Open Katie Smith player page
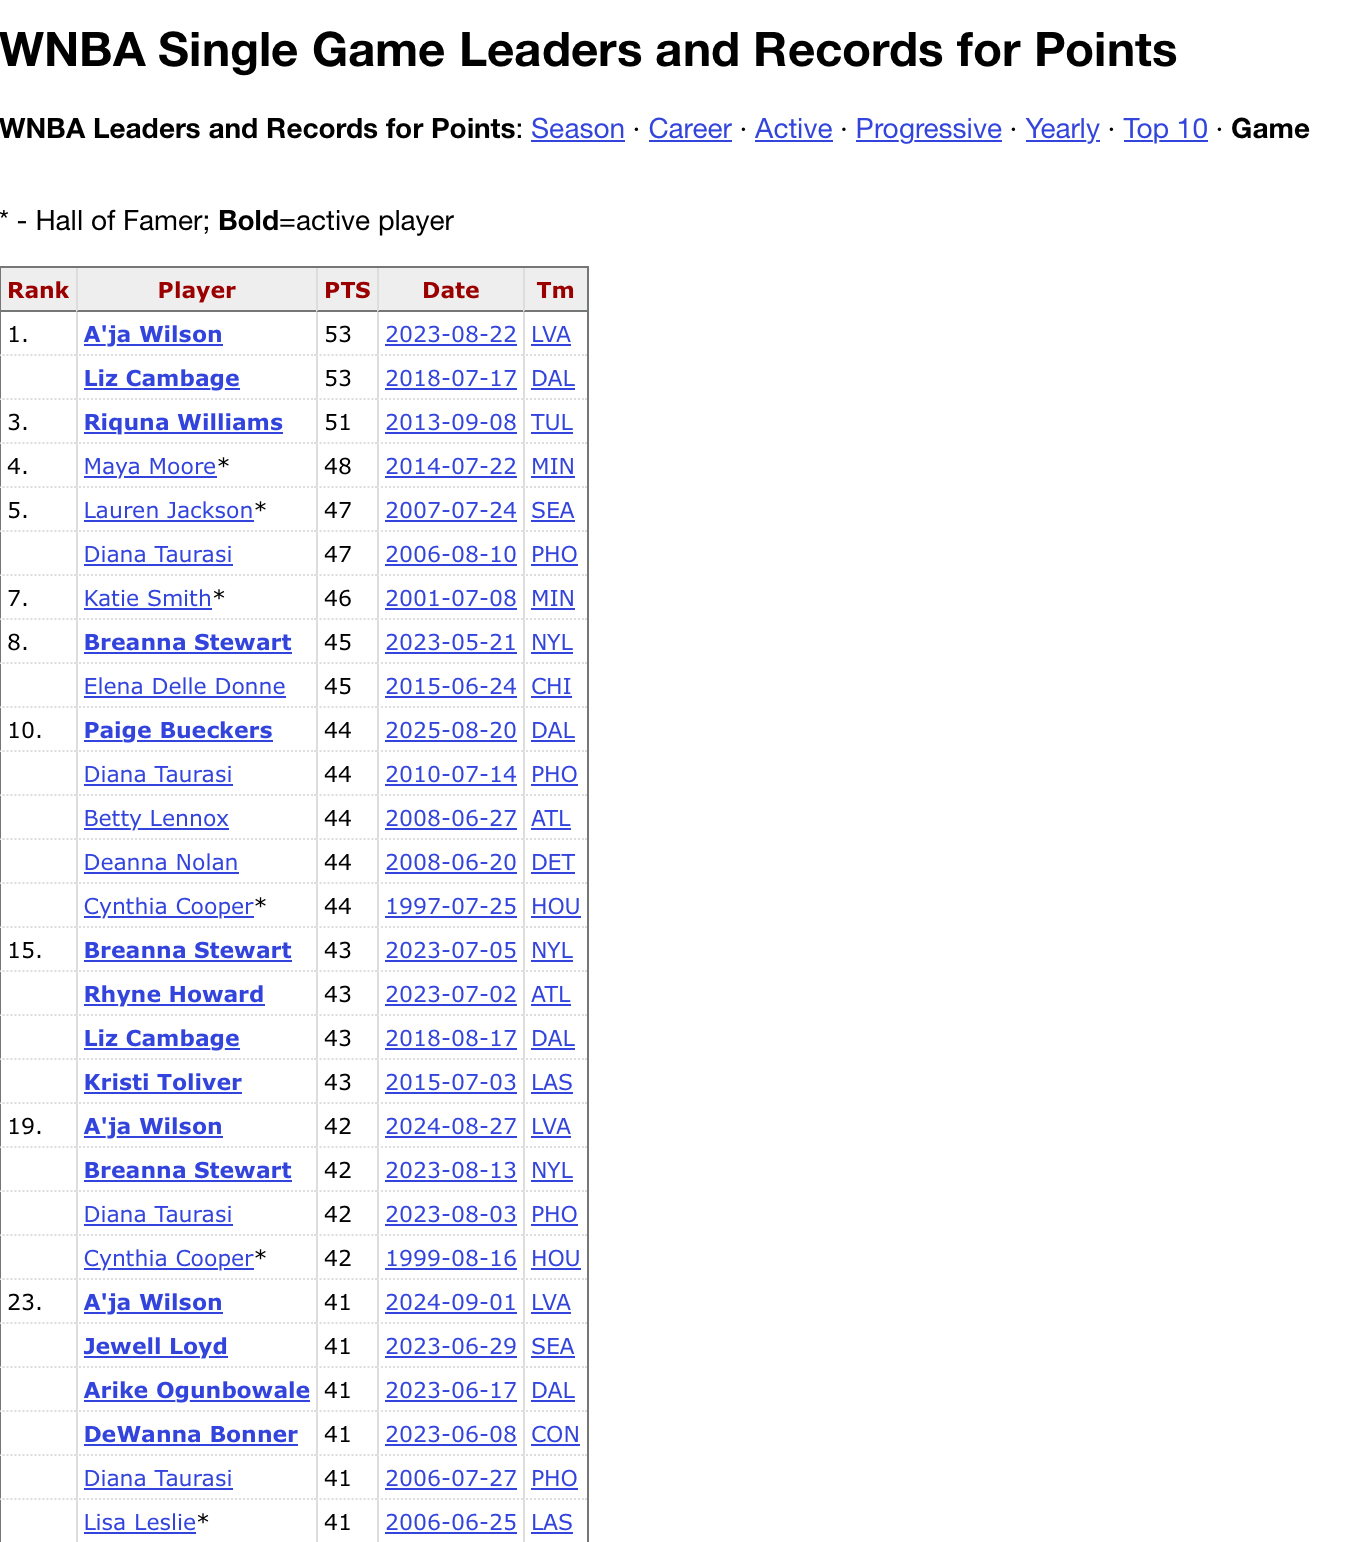 tap(148, 598)
